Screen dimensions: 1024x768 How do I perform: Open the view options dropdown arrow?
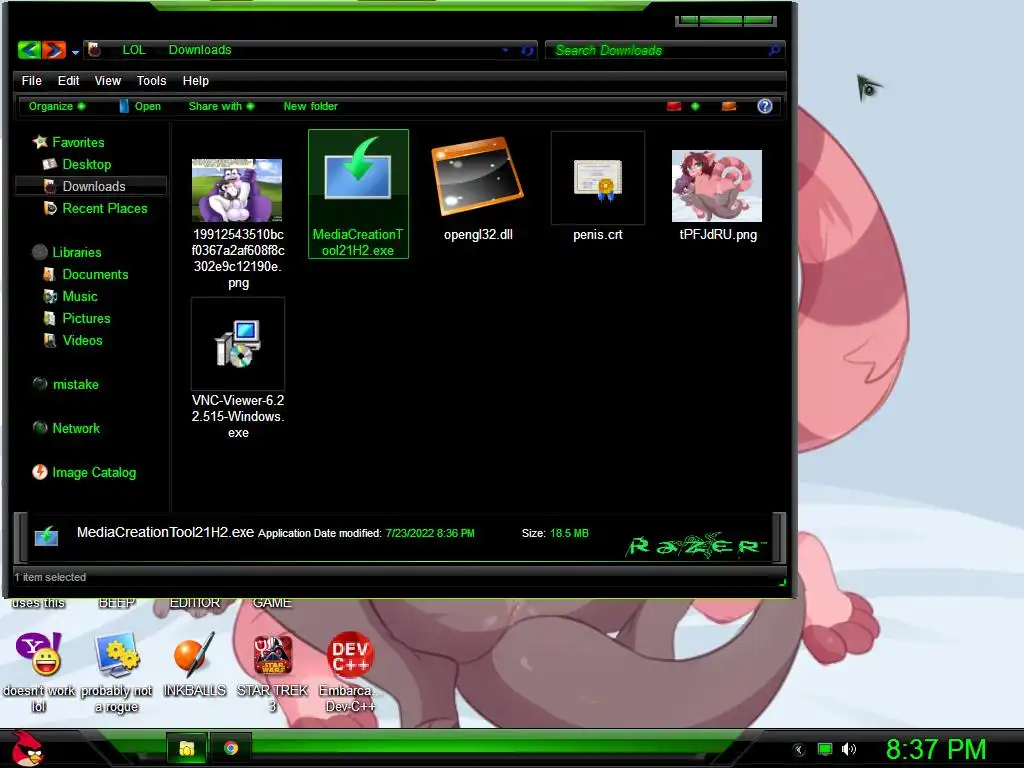coord(696,106)
